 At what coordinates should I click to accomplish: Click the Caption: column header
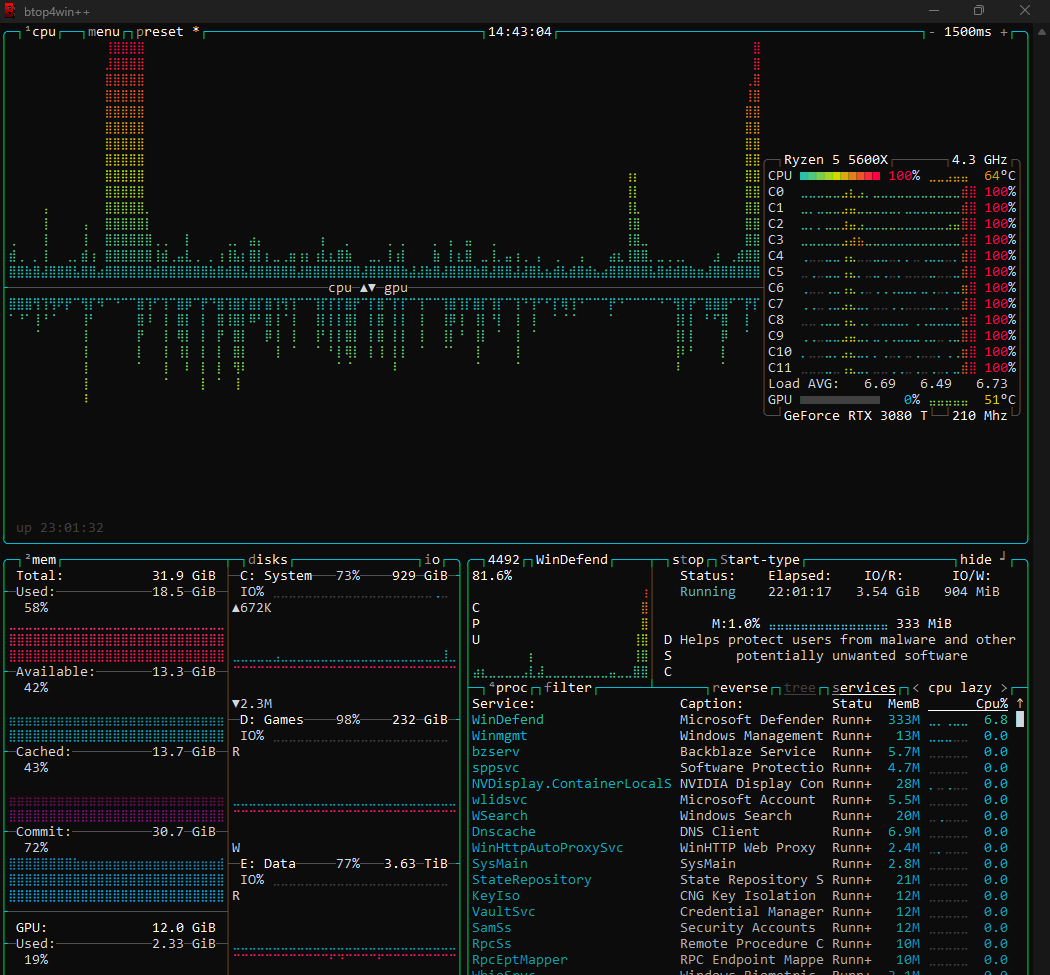pyautogui.click(x=711, y=704)
